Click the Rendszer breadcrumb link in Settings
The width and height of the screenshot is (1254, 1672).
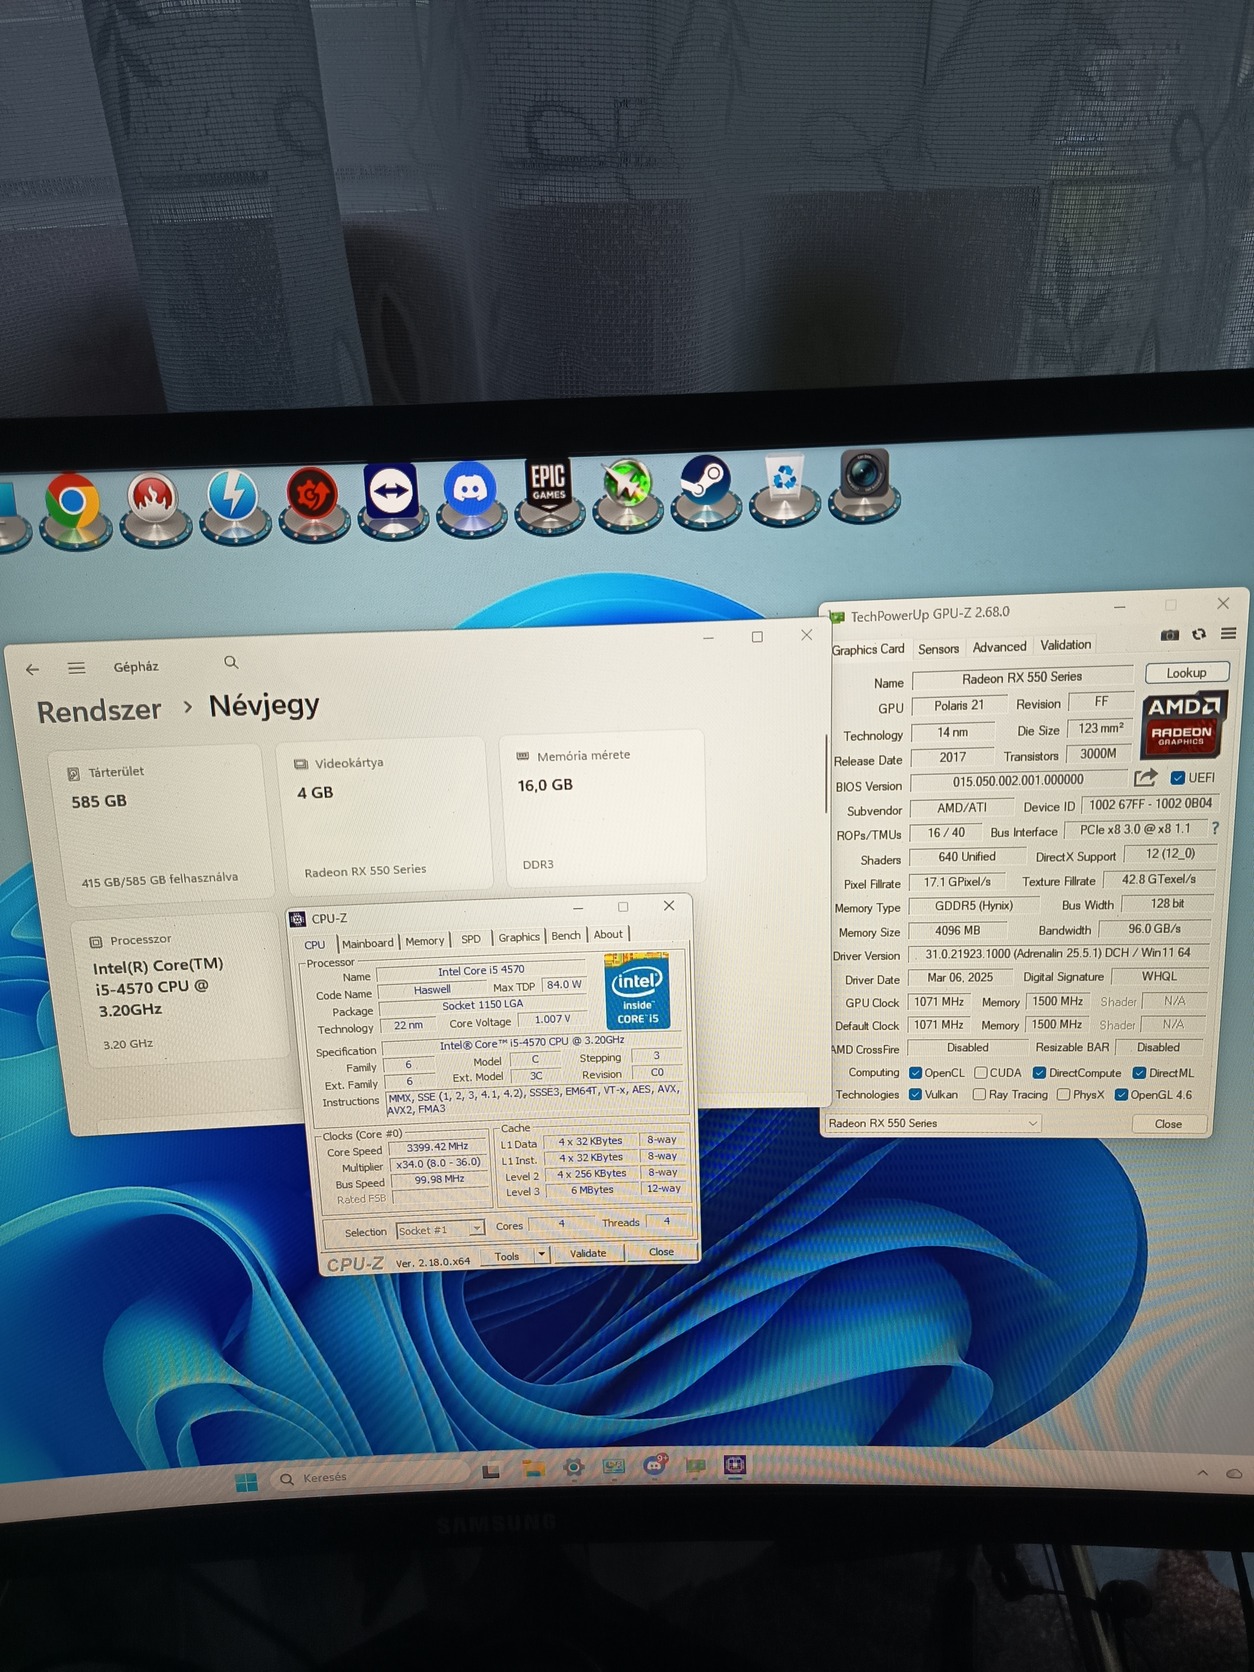(x=99, y=711)
